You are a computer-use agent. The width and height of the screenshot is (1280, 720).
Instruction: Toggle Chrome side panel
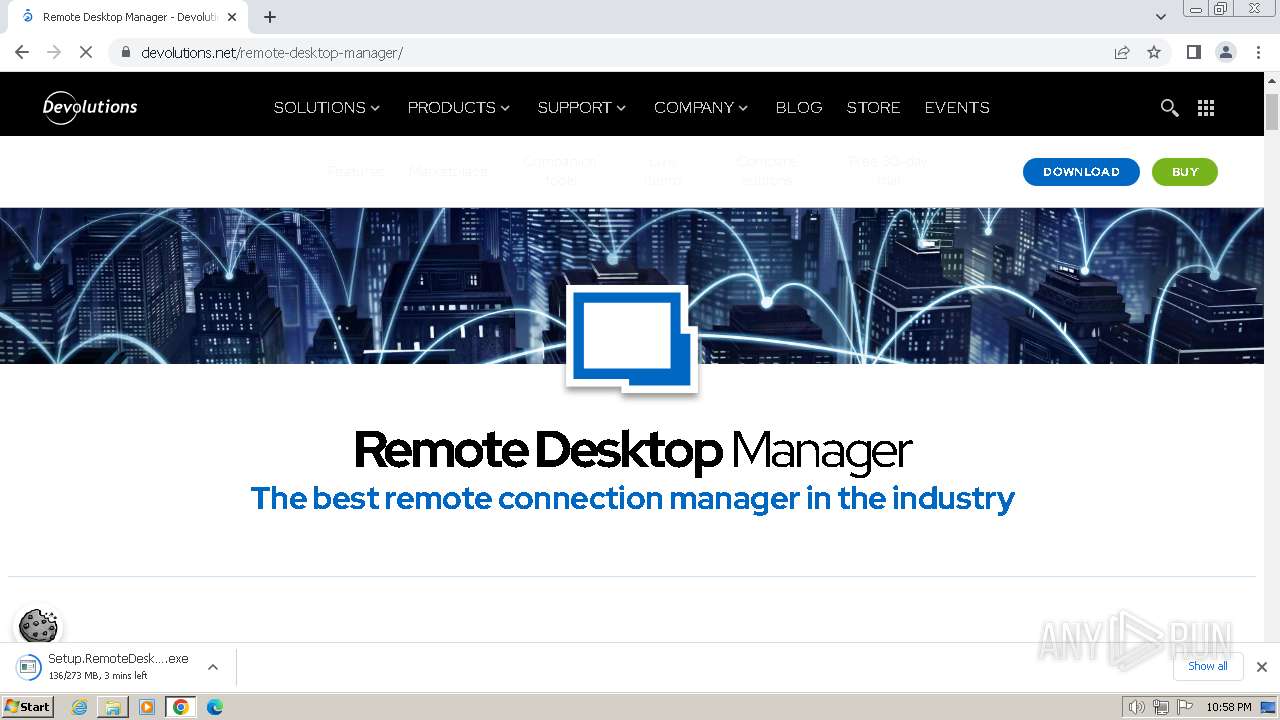[1193, 52]
